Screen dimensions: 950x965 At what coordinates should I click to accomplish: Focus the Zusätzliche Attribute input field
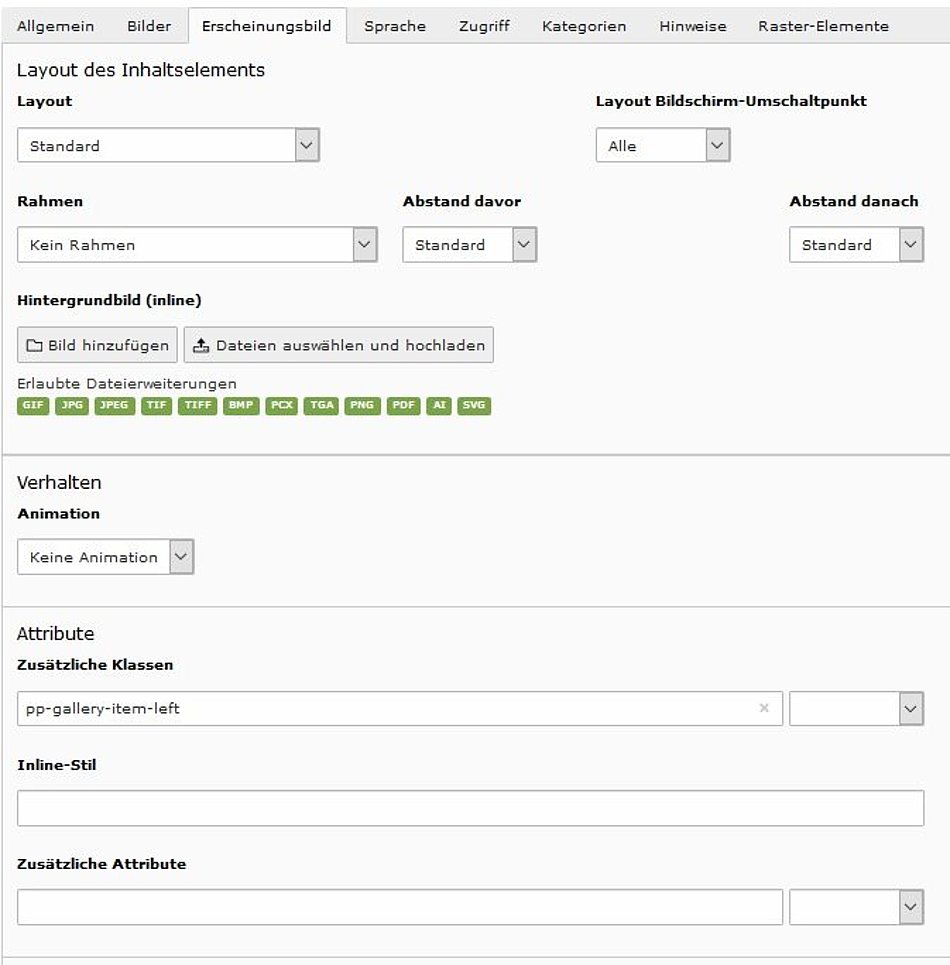click(399, 907)
